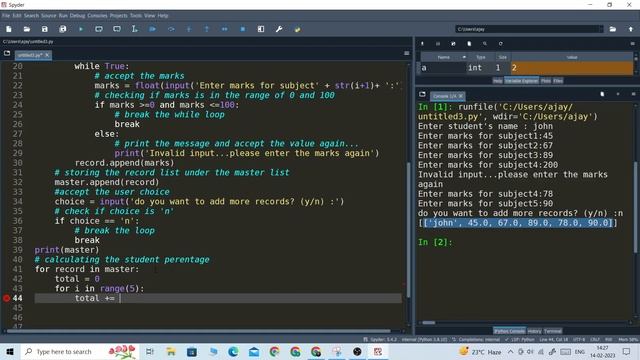Image resolution: width=640 pixels, height=360 pixels.
Task: Interrupt kernel icon in console toolbar
Action: coord(618,94)
